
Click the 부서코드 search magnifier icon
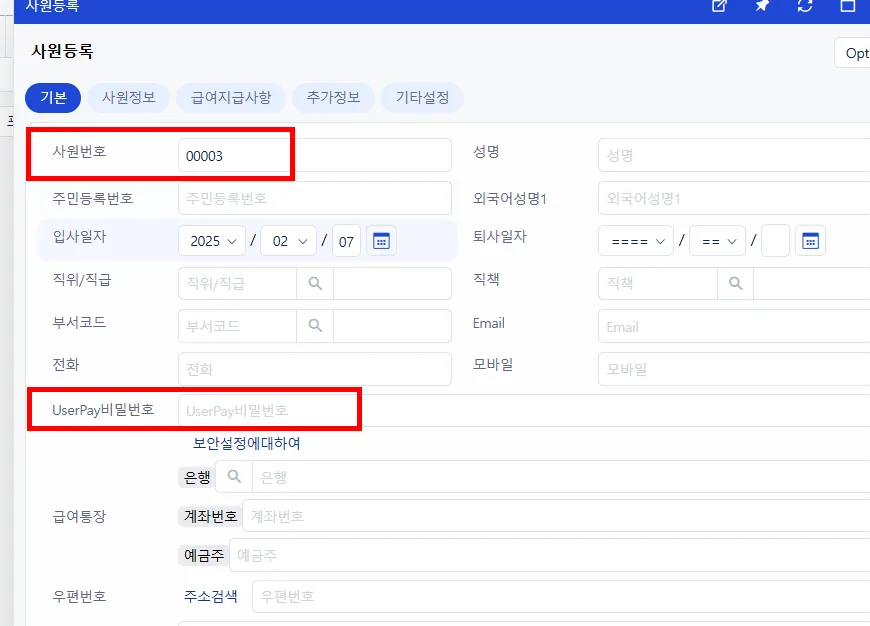coord(315,326)
